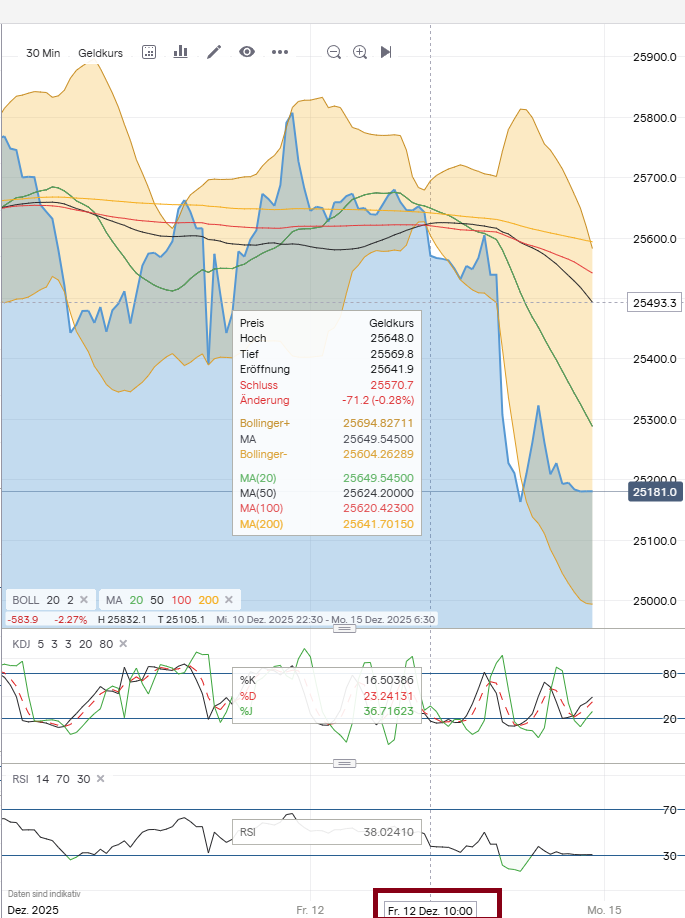Open the chart type bar icon
The image size is (685, 918).
[180, 52]
